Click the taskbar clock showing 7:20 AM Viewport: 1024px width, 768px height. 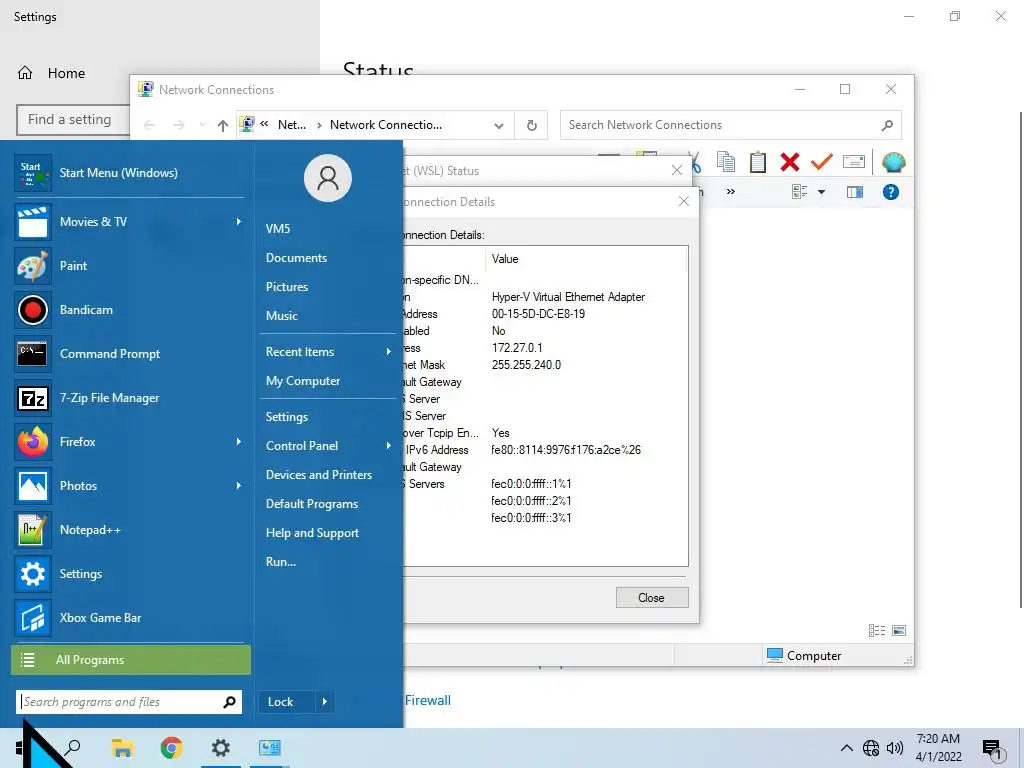[x=938, y=748]
